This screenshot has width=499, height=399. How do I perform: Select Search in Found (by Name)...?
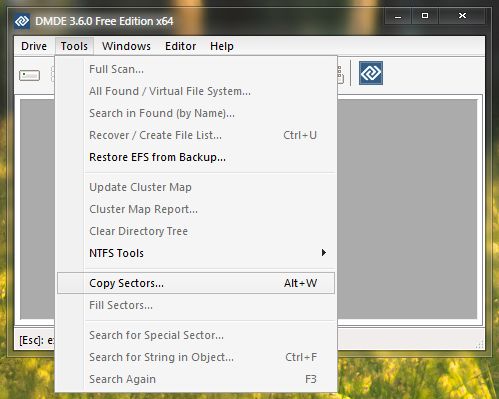(x=196, y=113)
